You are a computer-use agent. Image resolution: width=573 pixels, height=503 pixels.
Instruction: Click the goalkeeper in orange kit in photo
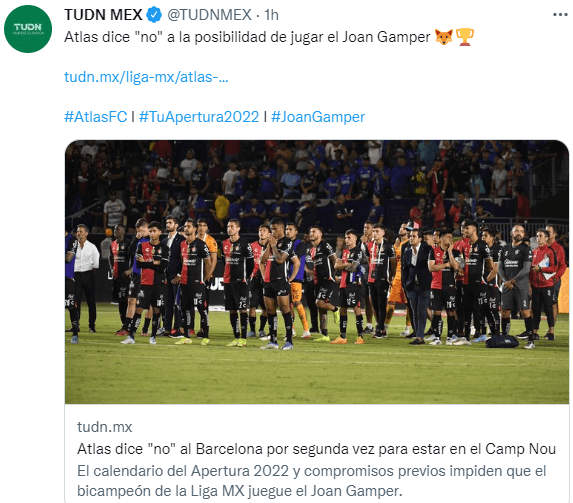coord(397,281)
